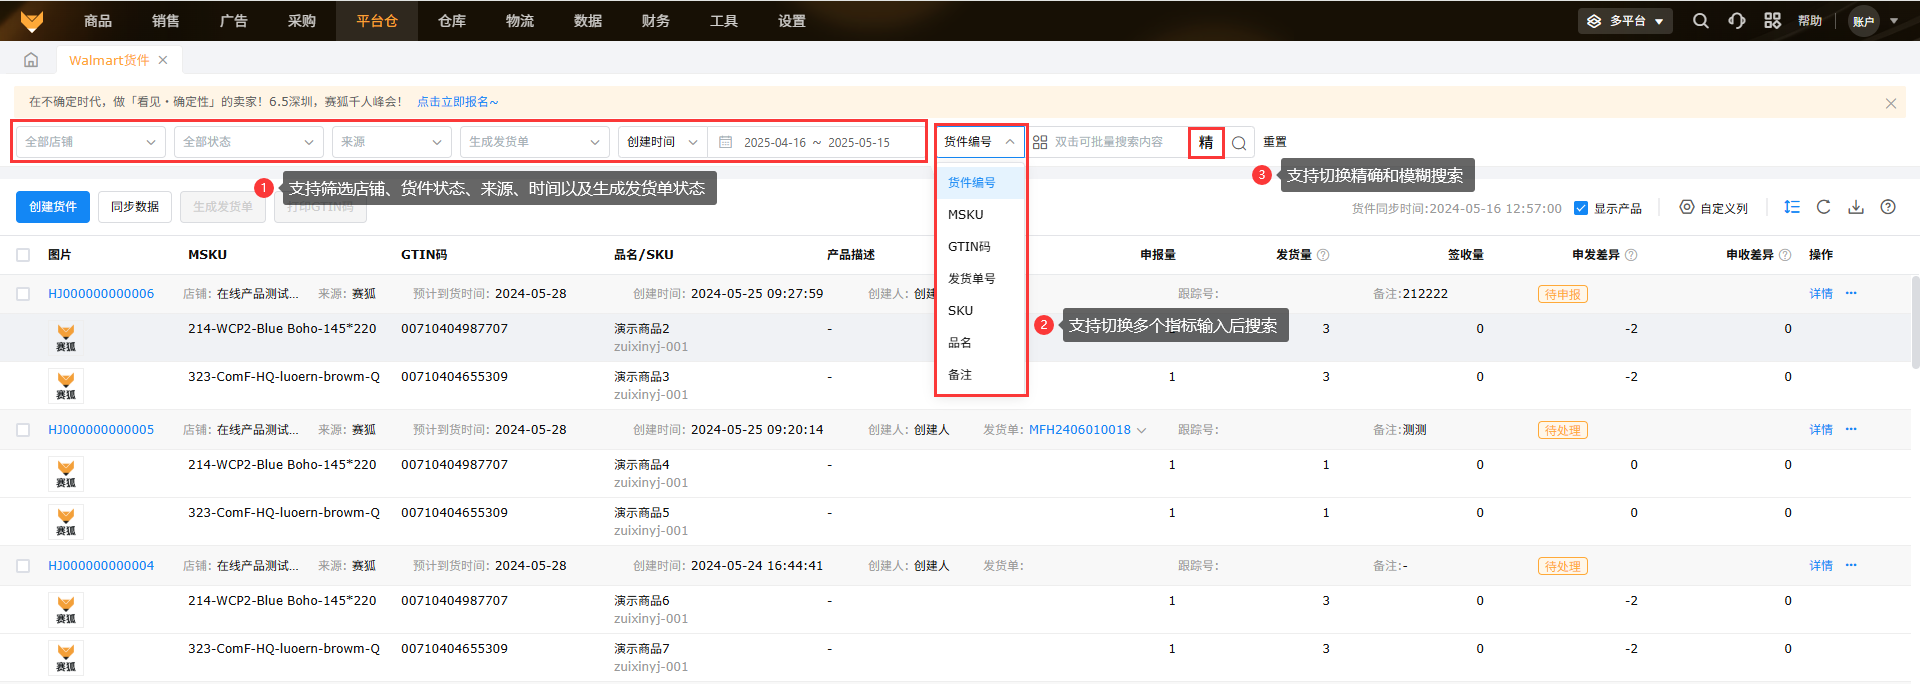This screenshot has width=1920, height=684.
Task: Open global search magnifier in top bar
Action: (1700, 21)
